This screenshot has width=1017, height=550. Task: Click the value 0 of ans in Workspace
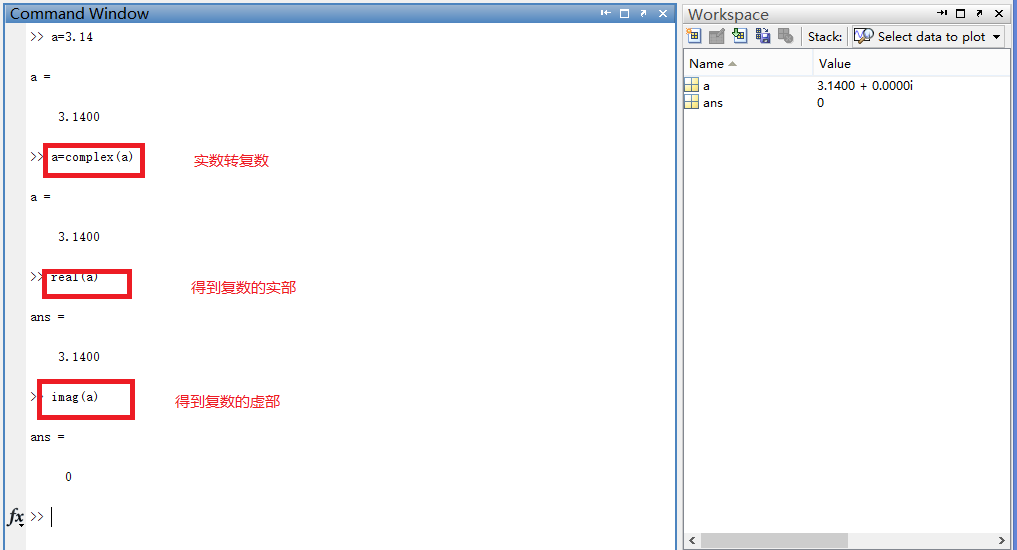click(820, 103)
